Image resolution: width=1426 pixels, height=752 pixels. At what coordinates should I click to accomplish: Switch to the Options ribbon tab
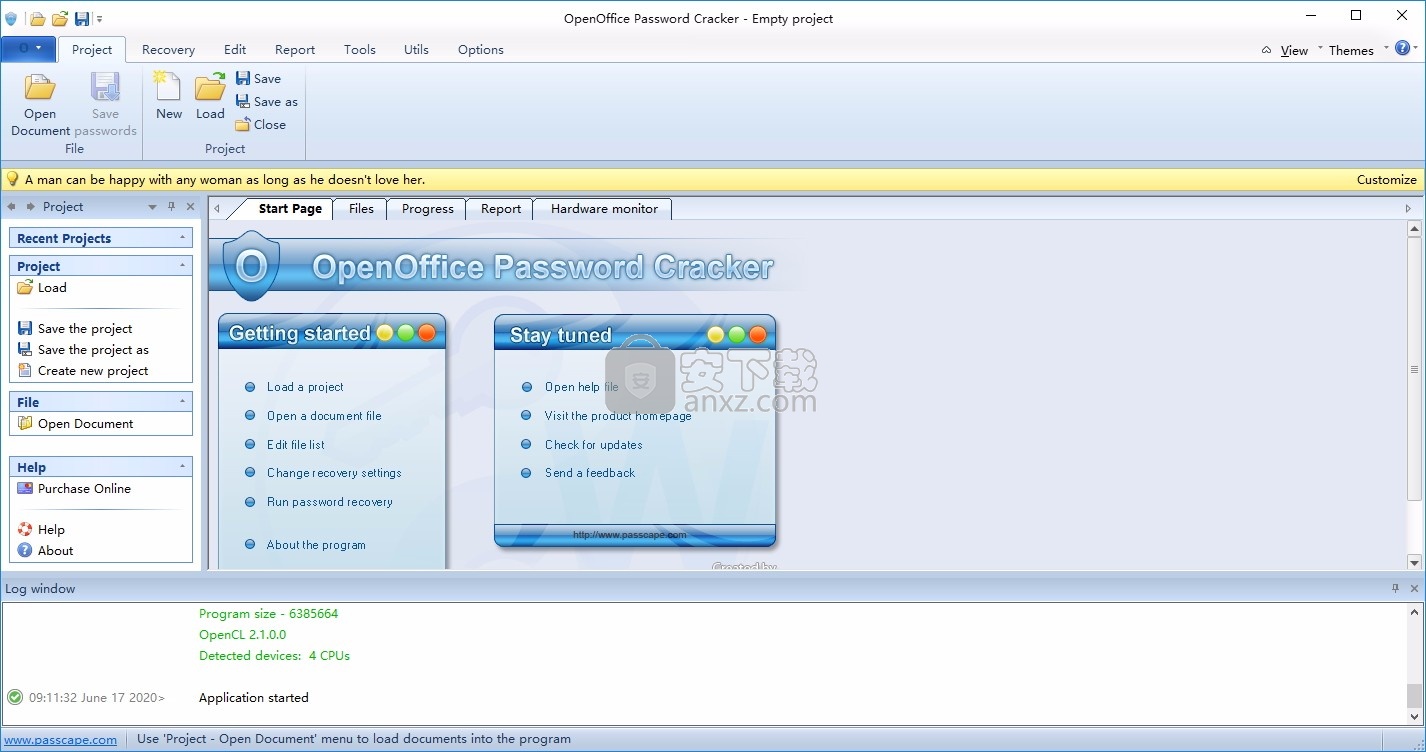tap(481, 49)
